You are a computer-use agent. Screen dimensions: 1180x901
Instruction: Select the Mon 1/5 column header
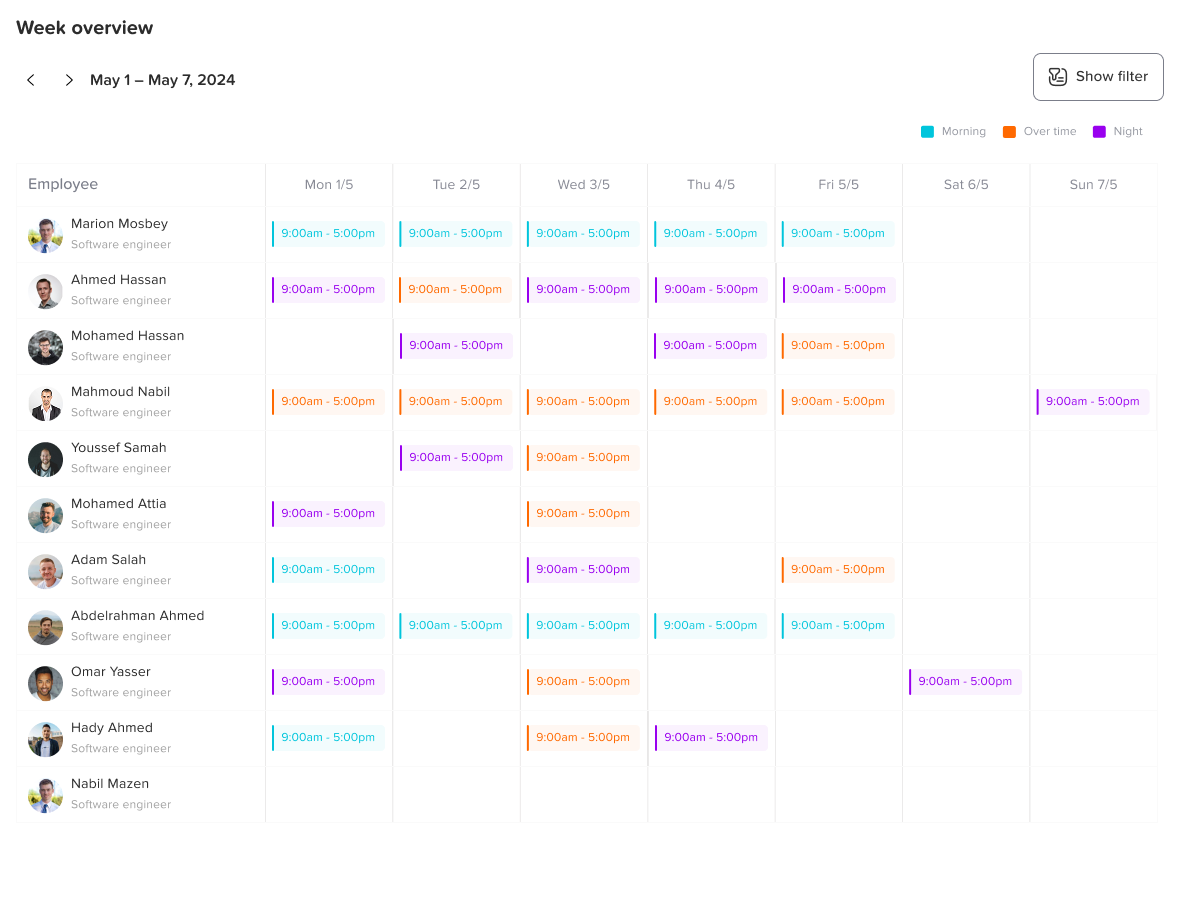tap(329, 185)
